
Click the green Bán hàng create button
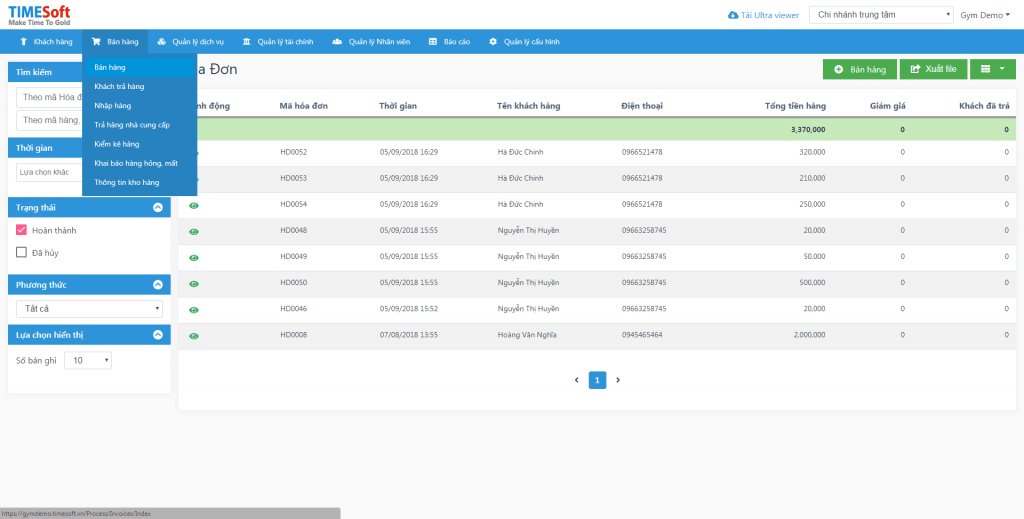click(x=859, y=69)
